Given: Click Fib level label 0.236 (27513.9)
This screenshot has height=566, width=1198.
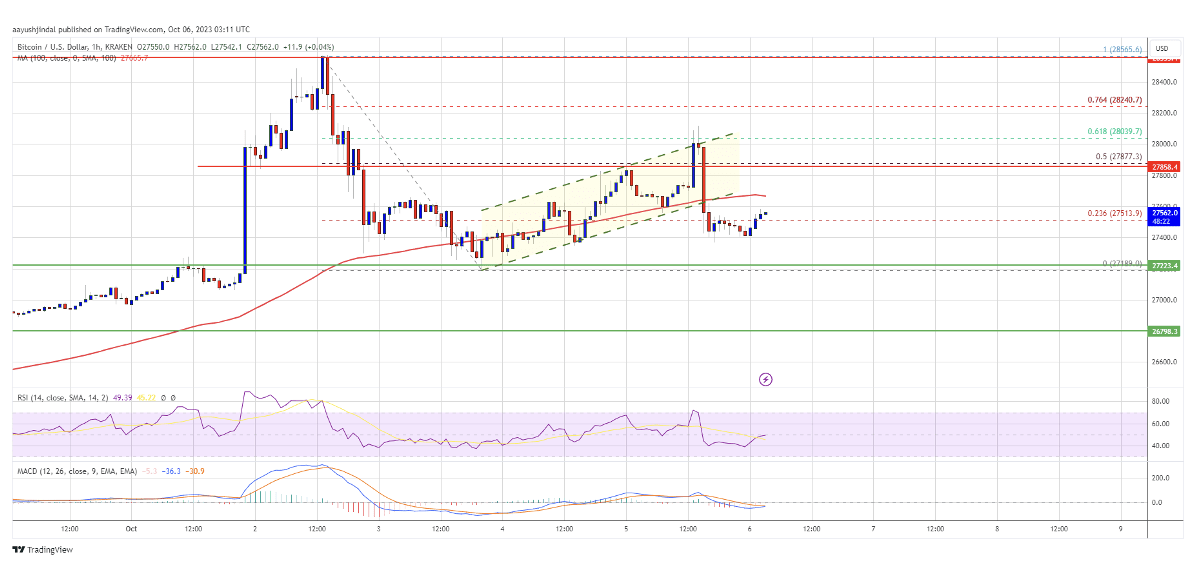Looking at the screenshot, I should click(x=1116, y=213).
